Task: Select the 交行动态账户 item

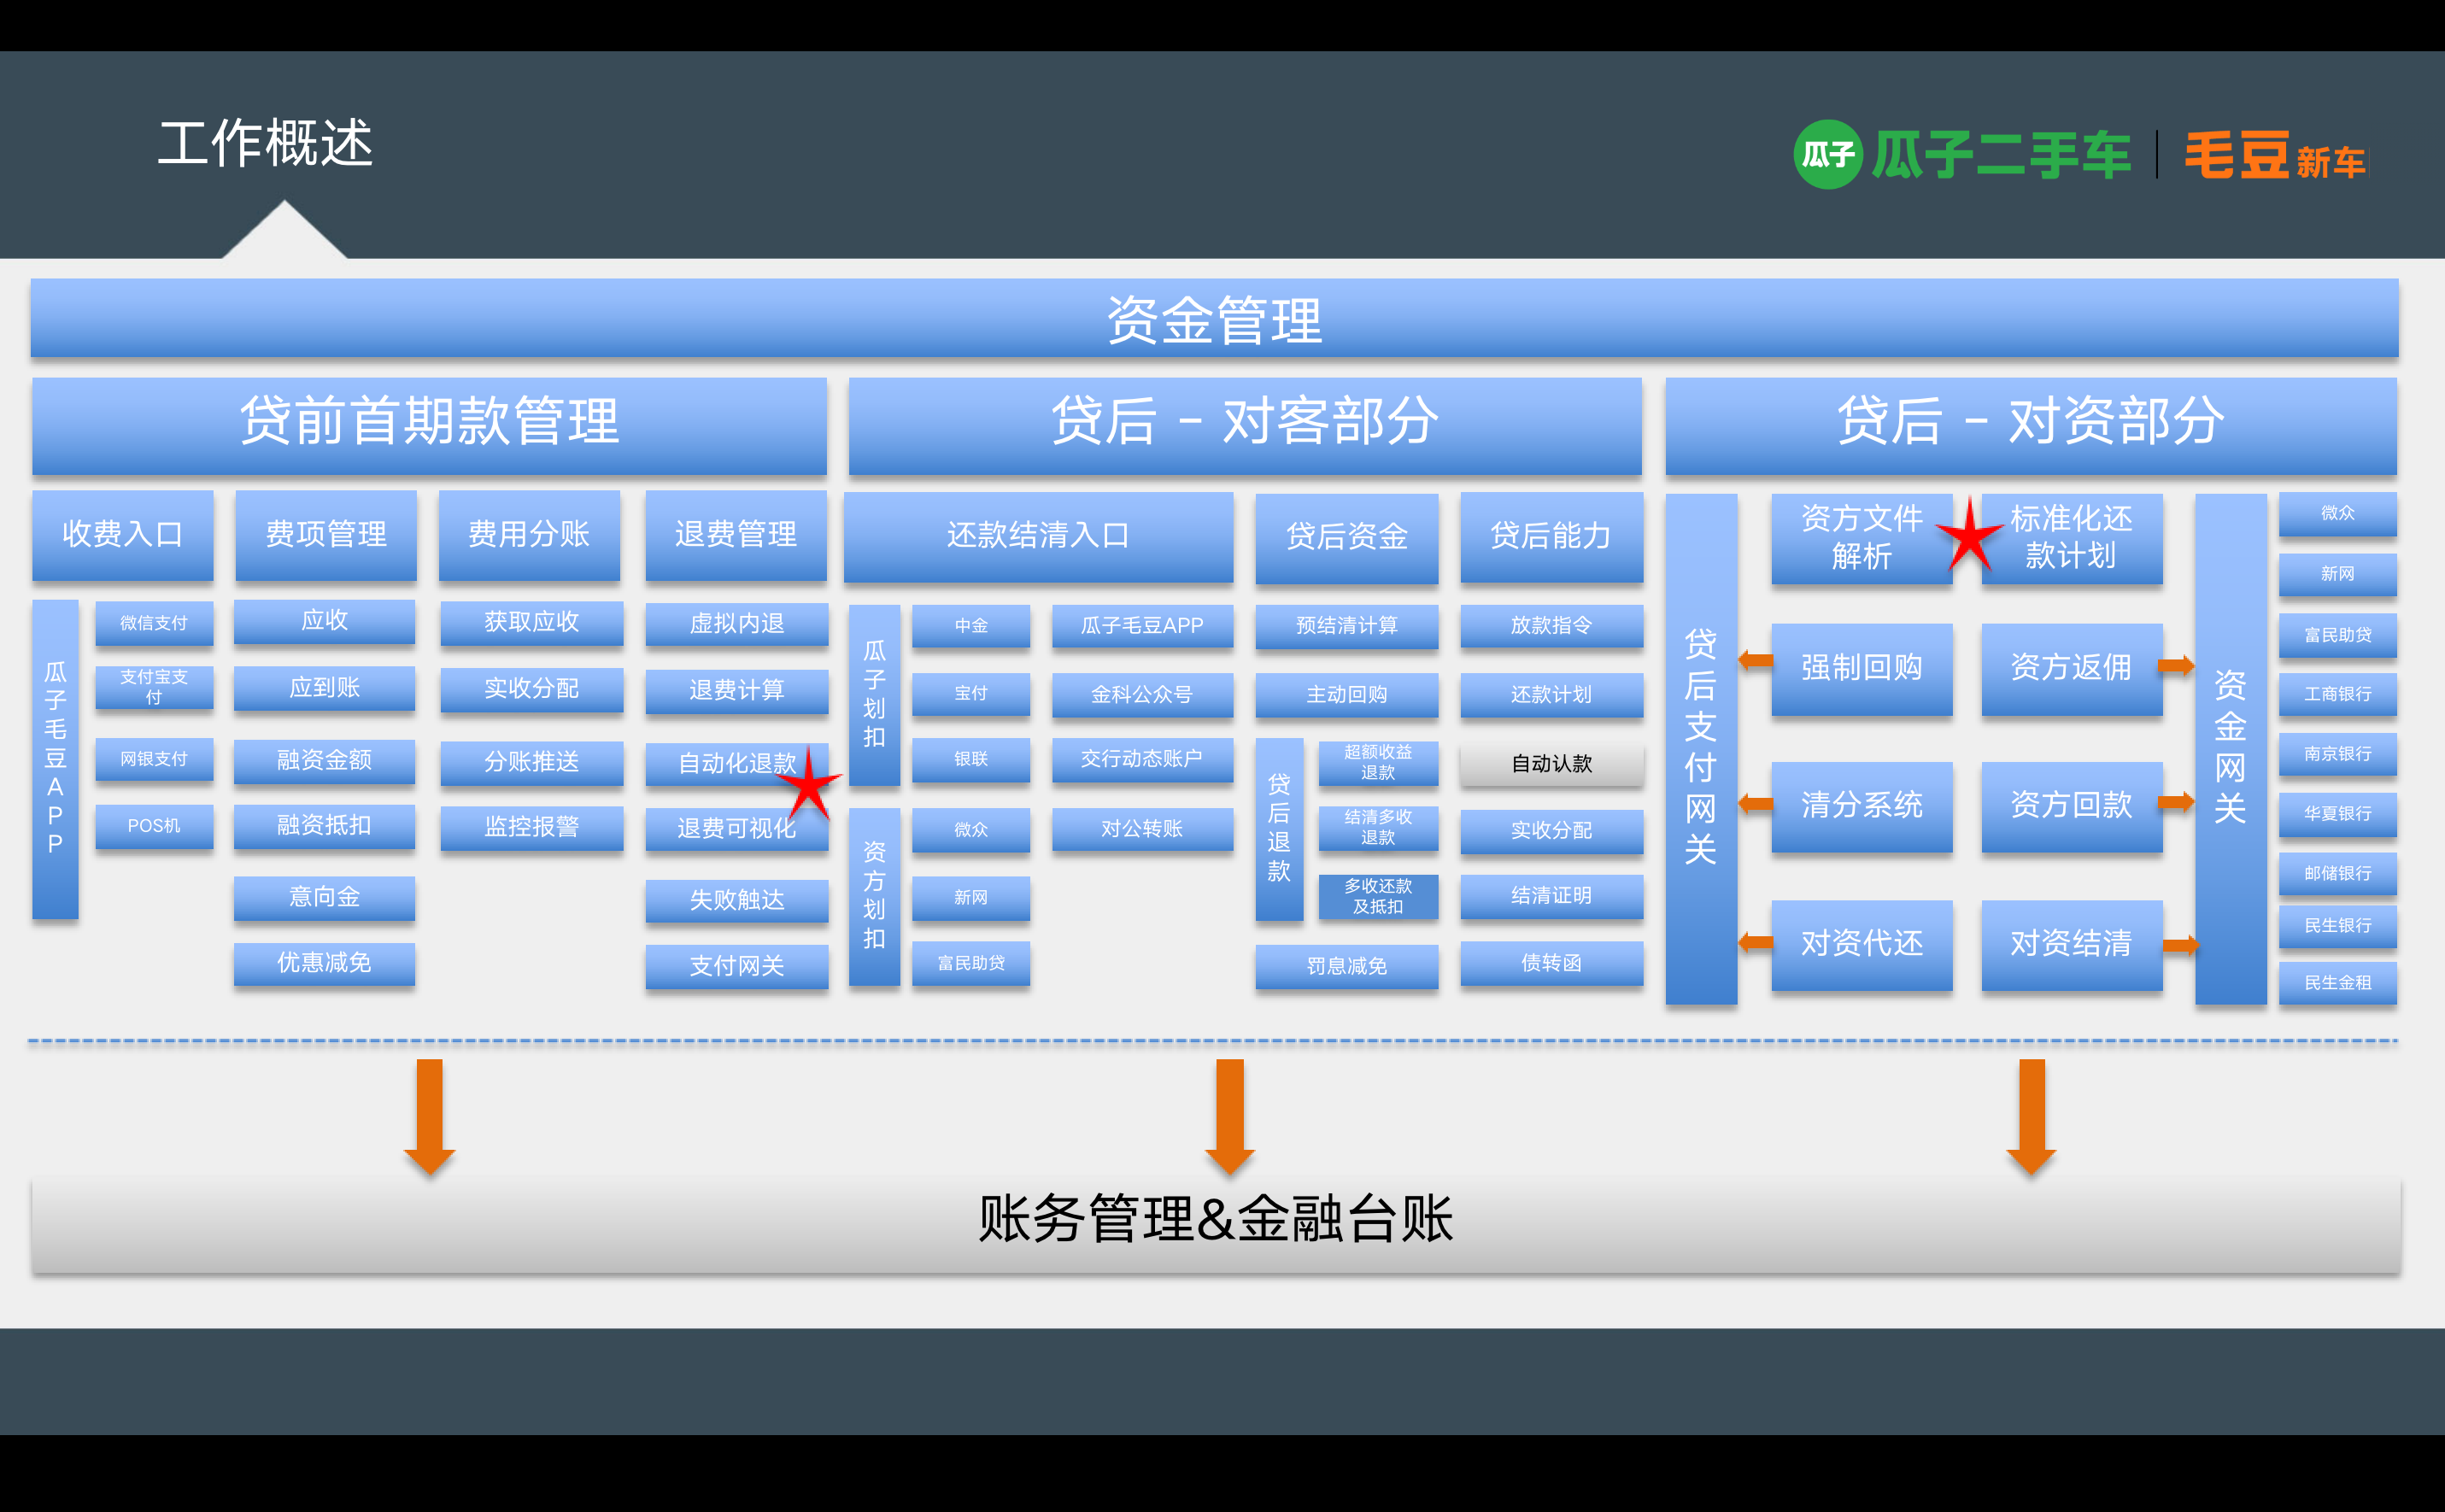Action: point(1142,759)
